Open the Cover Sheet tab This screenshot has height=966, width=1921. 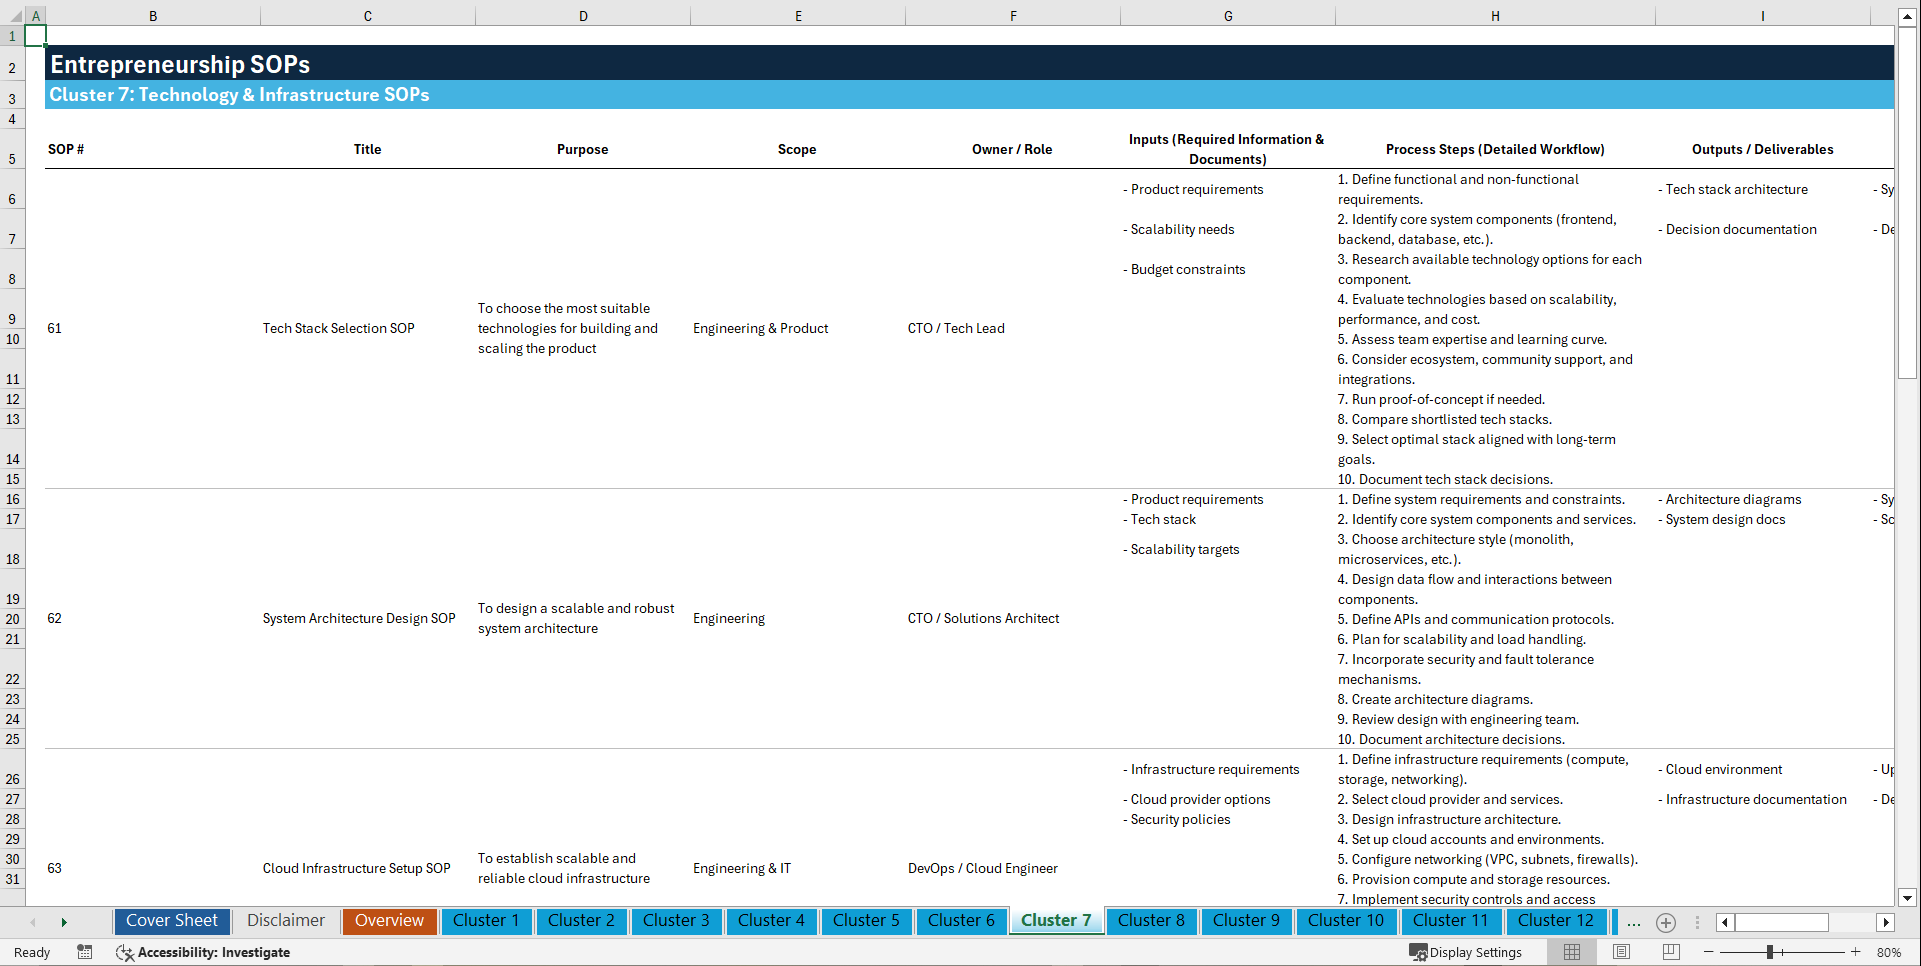coord(171,921)
